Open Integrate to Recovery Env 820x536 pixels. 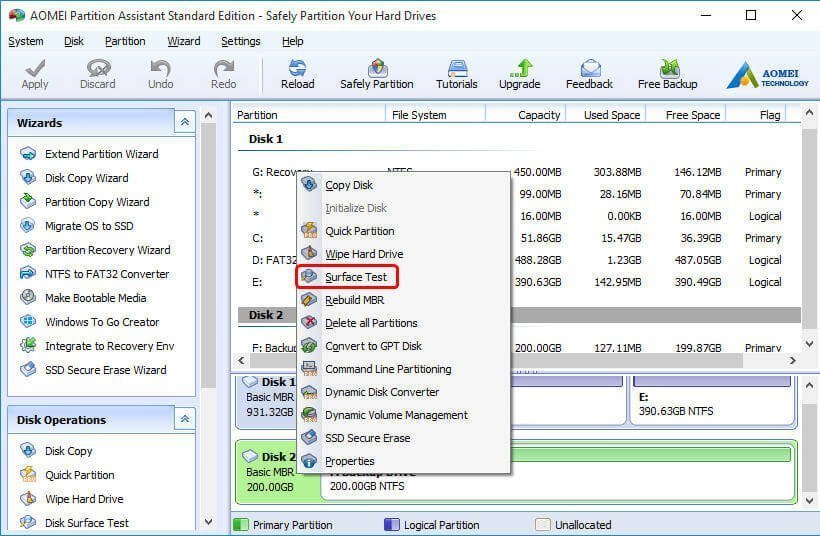[109, 346]
